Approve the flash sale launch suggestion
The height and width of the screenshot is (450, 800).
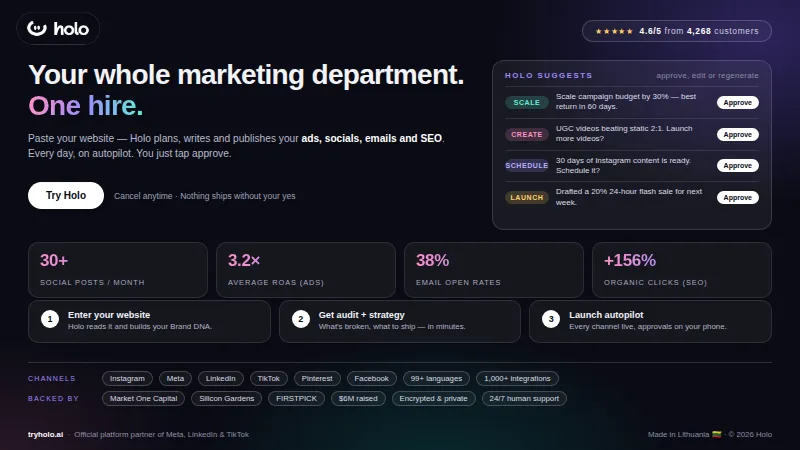(738, 197)
